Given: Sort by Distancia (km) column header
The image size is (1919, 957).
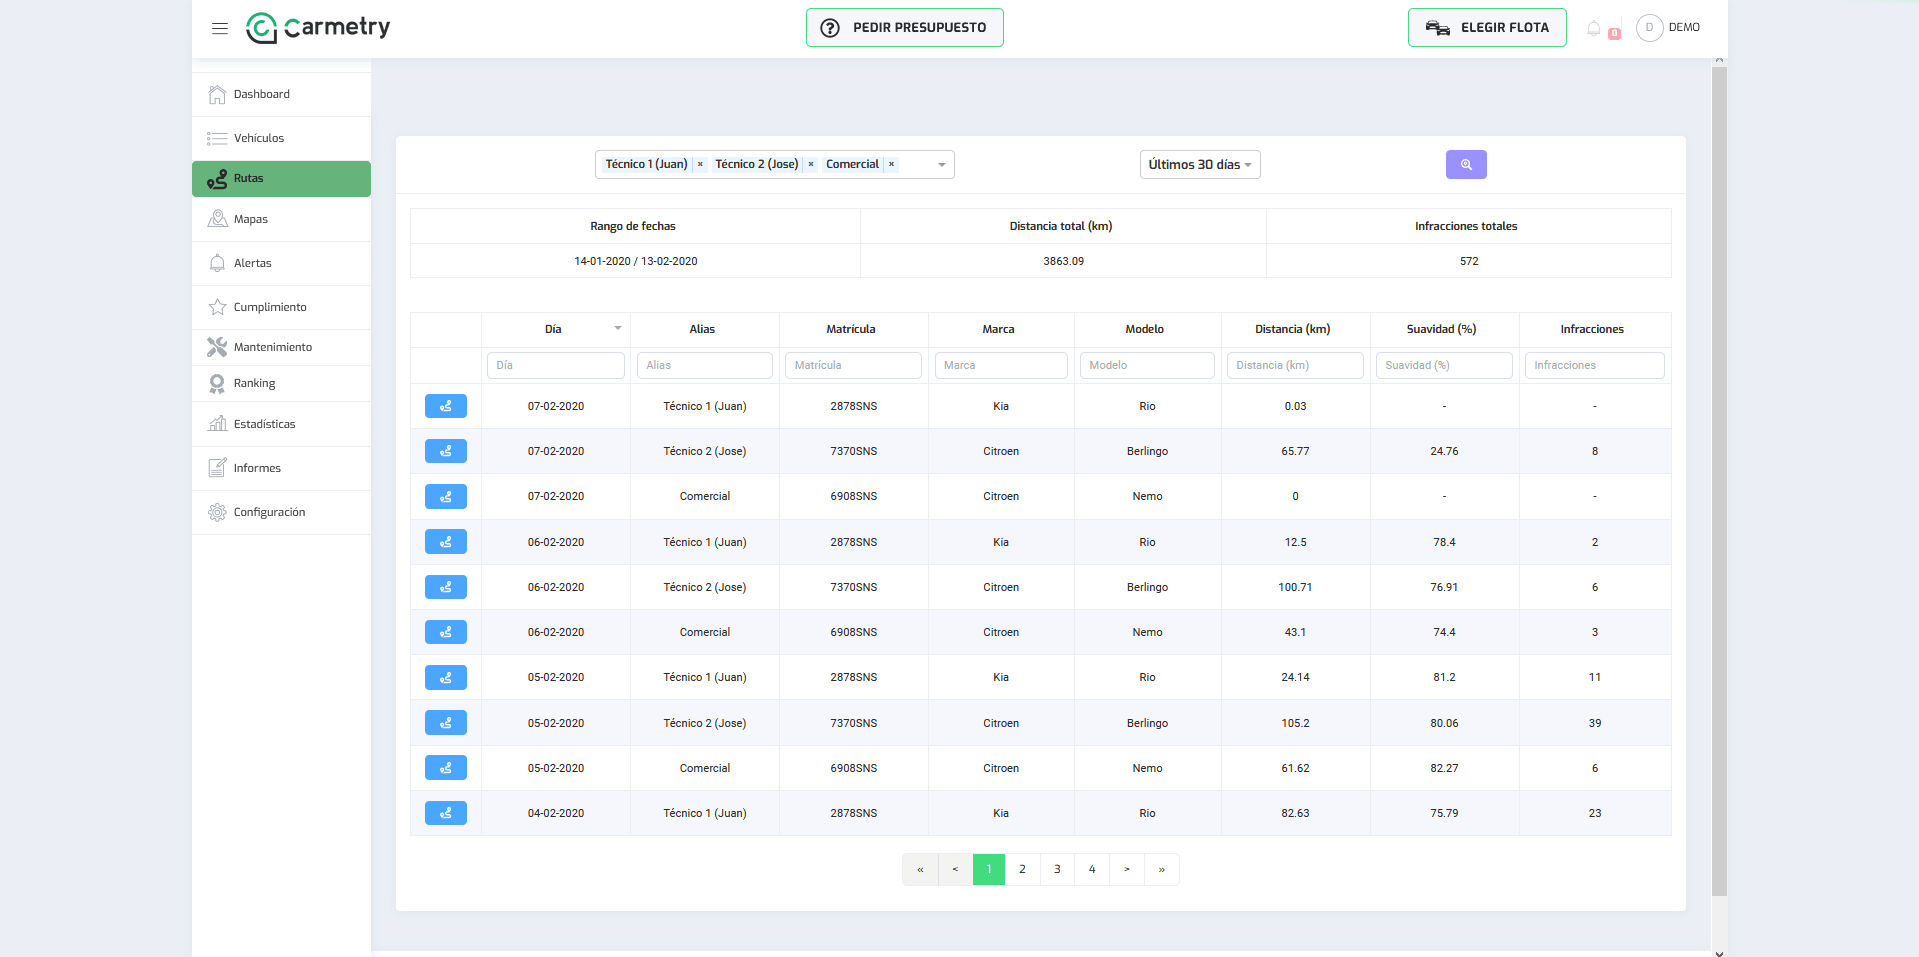Looking at the screenshot, I should [x=1293, y=329].
